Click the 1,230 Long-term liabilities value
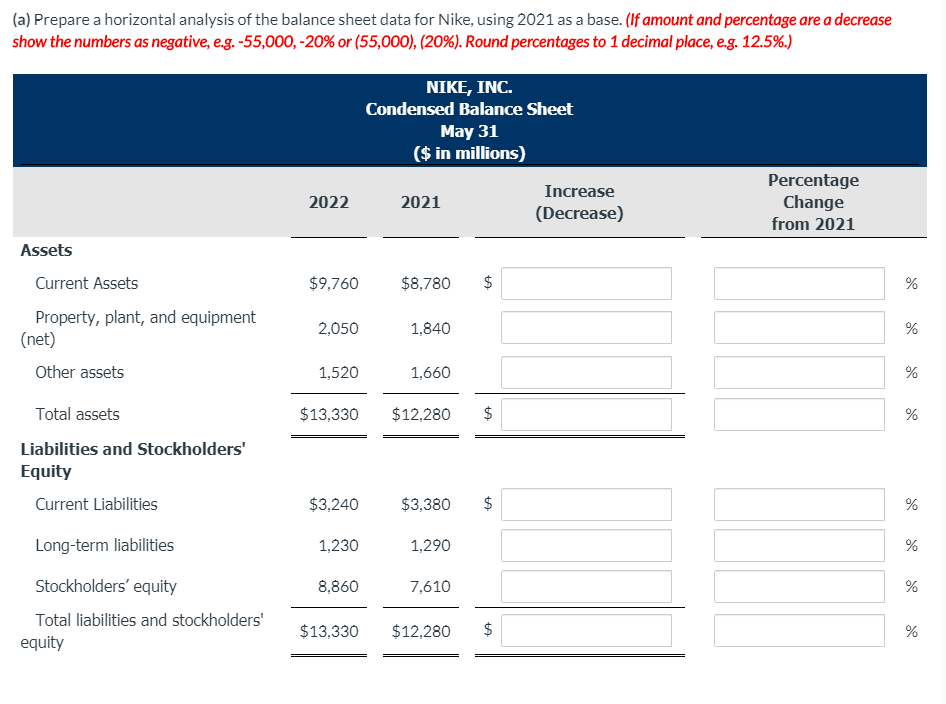This screenshot has width=946, height=704. coord(338,545)
